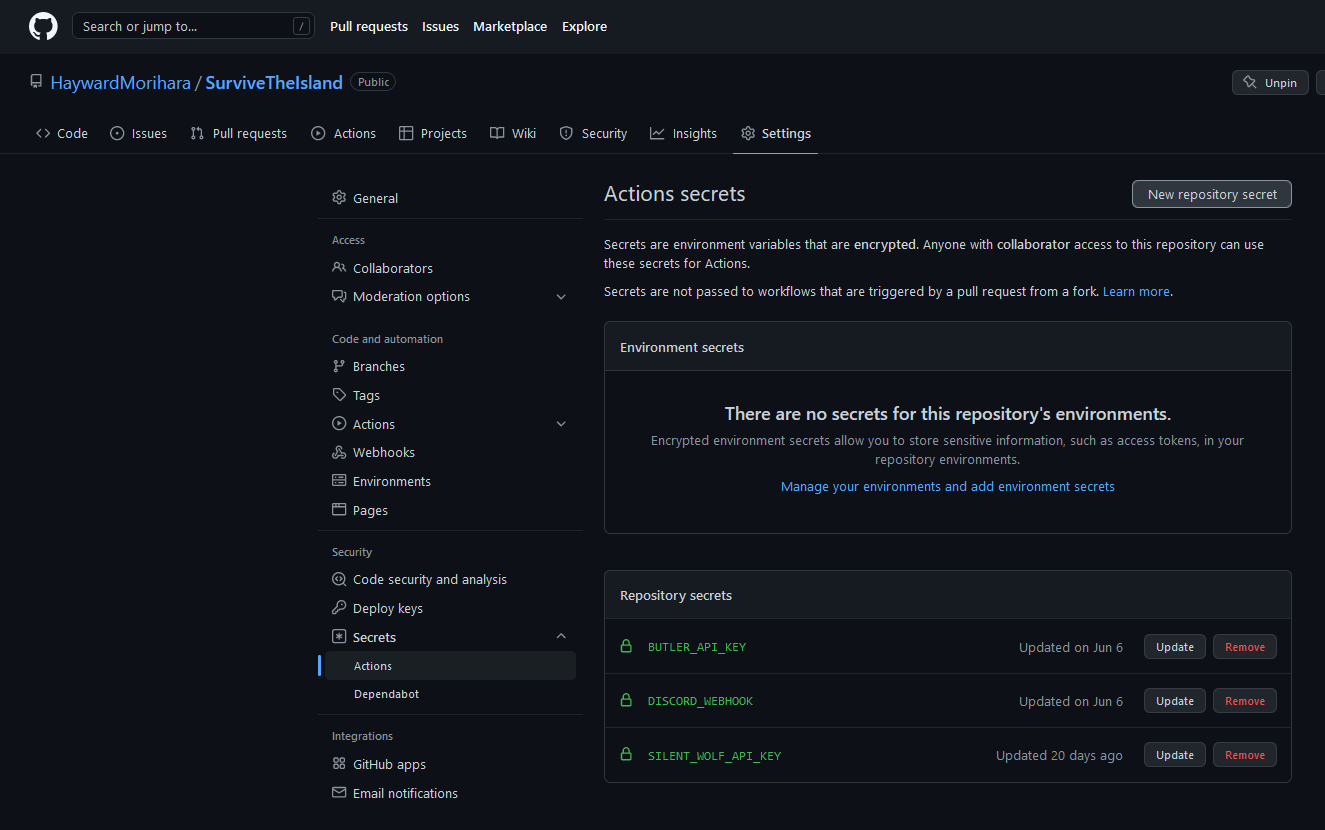Open the HaywardMorihara owner link

(121, 82)
